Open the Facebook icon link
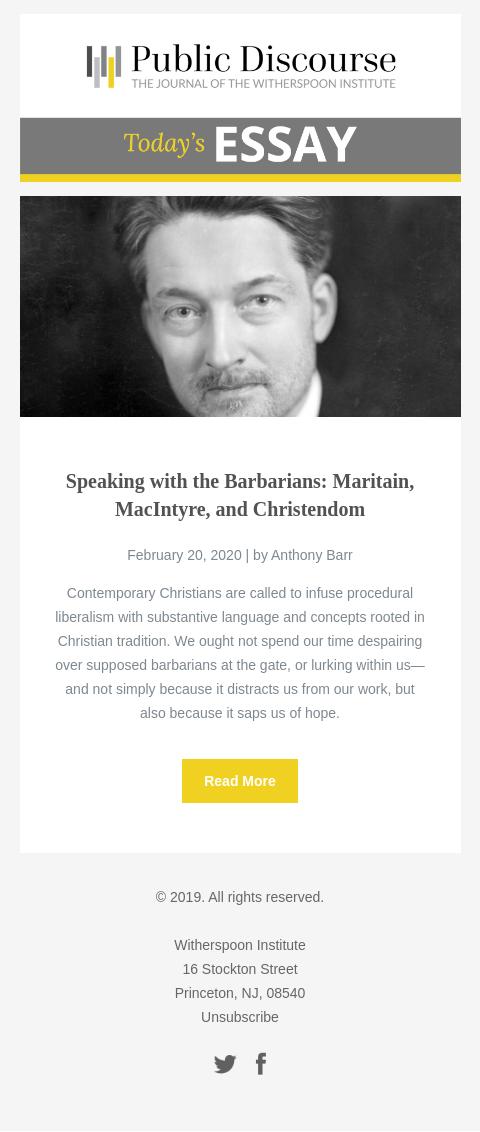The image size is (480, 1132). (261, 1063)
